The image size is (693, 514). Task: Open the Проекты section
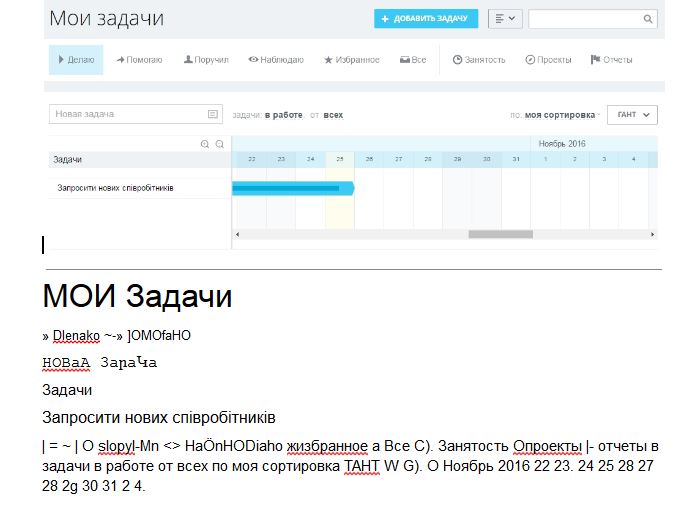tap(548, 60)
